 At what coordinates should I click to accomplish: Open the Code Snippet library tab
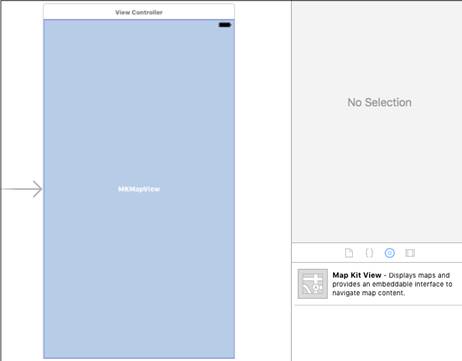coord(369,253)
